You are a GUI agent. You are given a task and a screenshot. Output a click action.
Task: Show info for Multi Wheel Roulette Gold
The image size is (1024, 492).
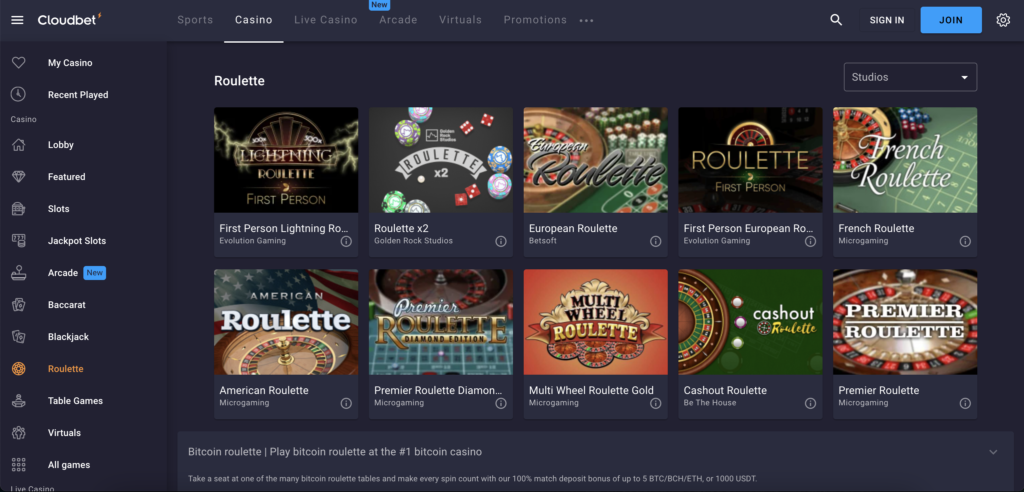tap(656, 403)
